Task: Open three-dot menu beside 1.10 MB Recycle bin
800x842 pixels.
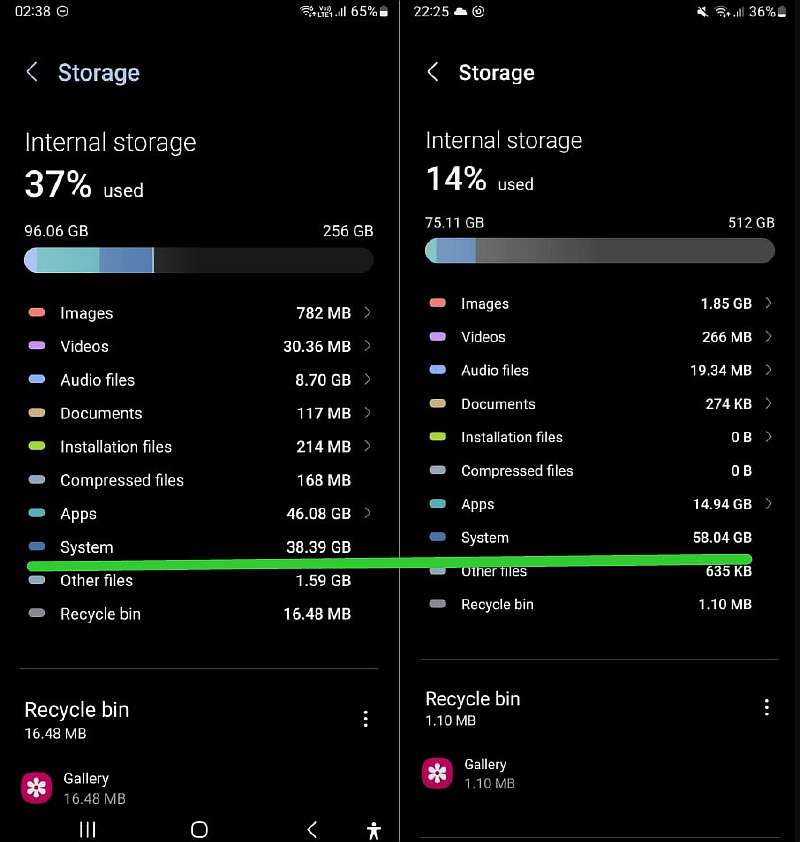Action: click(767, 707)
